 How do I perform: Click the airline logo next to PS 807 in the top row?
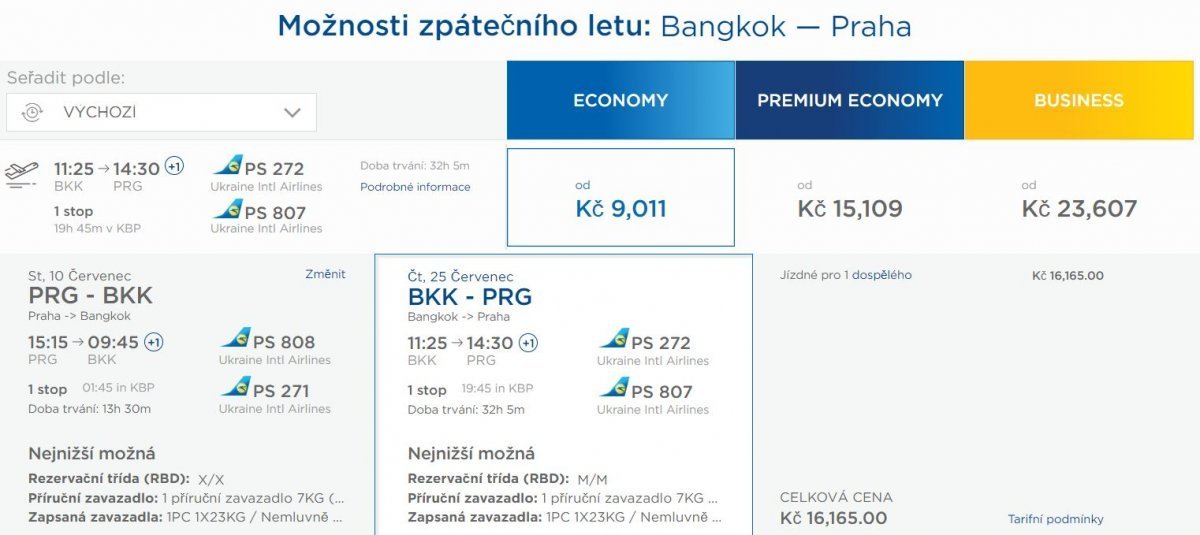click(228, 210)
